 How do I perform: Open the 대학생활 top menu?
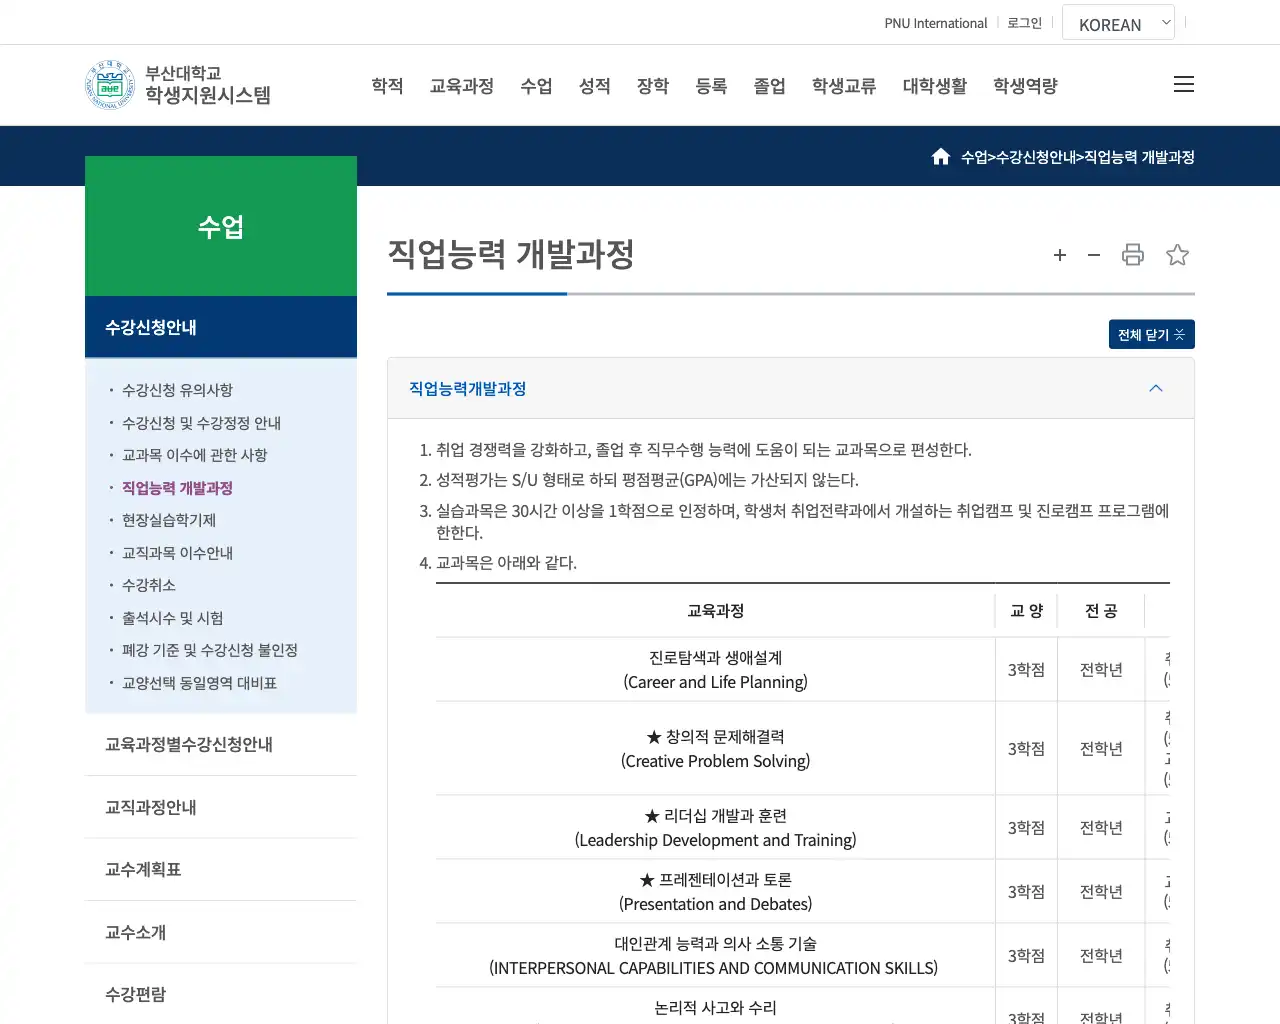(x=935, y=86)
